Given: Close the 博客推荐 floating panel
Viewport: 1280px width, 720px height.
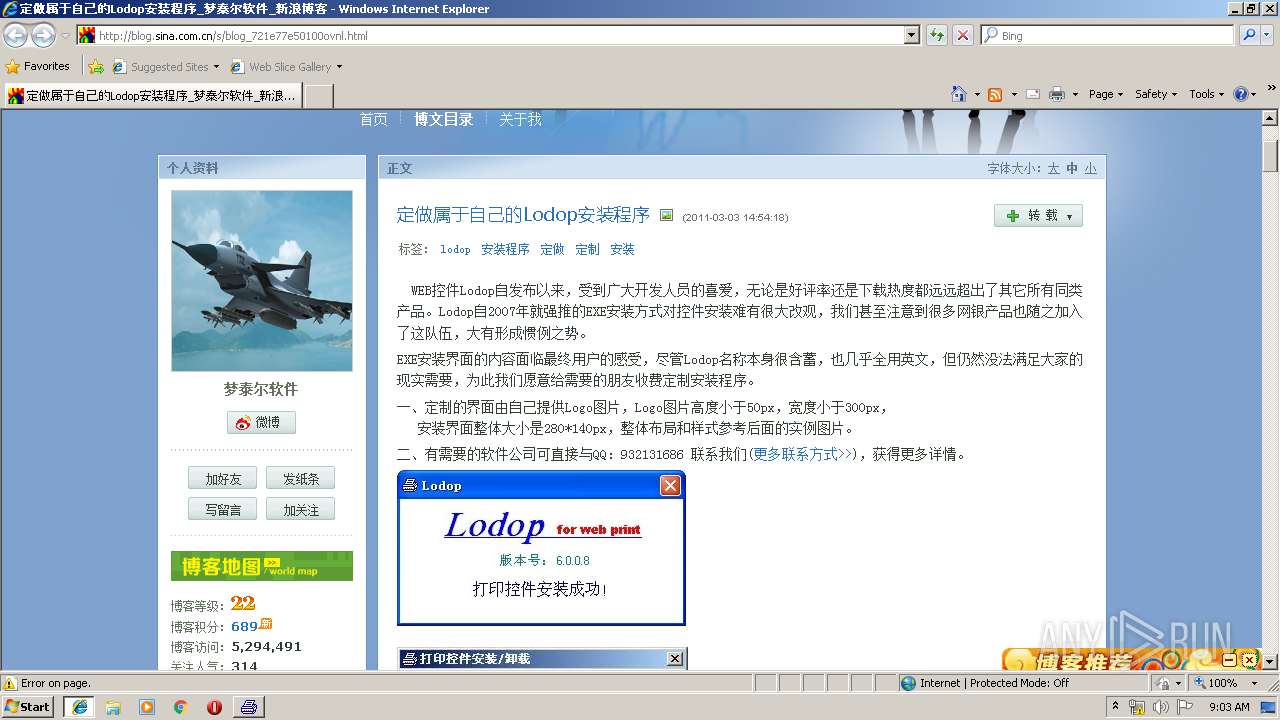Looking at the screenshot, I should pos(1249,660).
